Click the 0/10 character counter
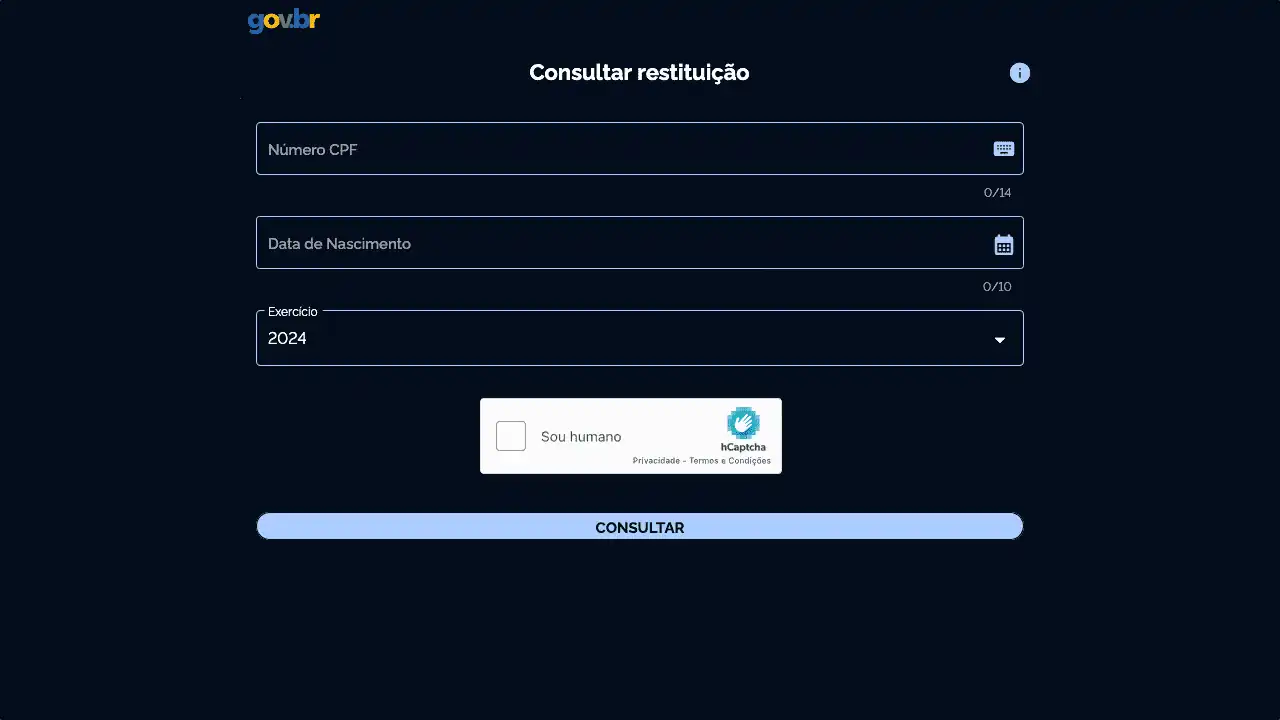 (x=997, y=287)
